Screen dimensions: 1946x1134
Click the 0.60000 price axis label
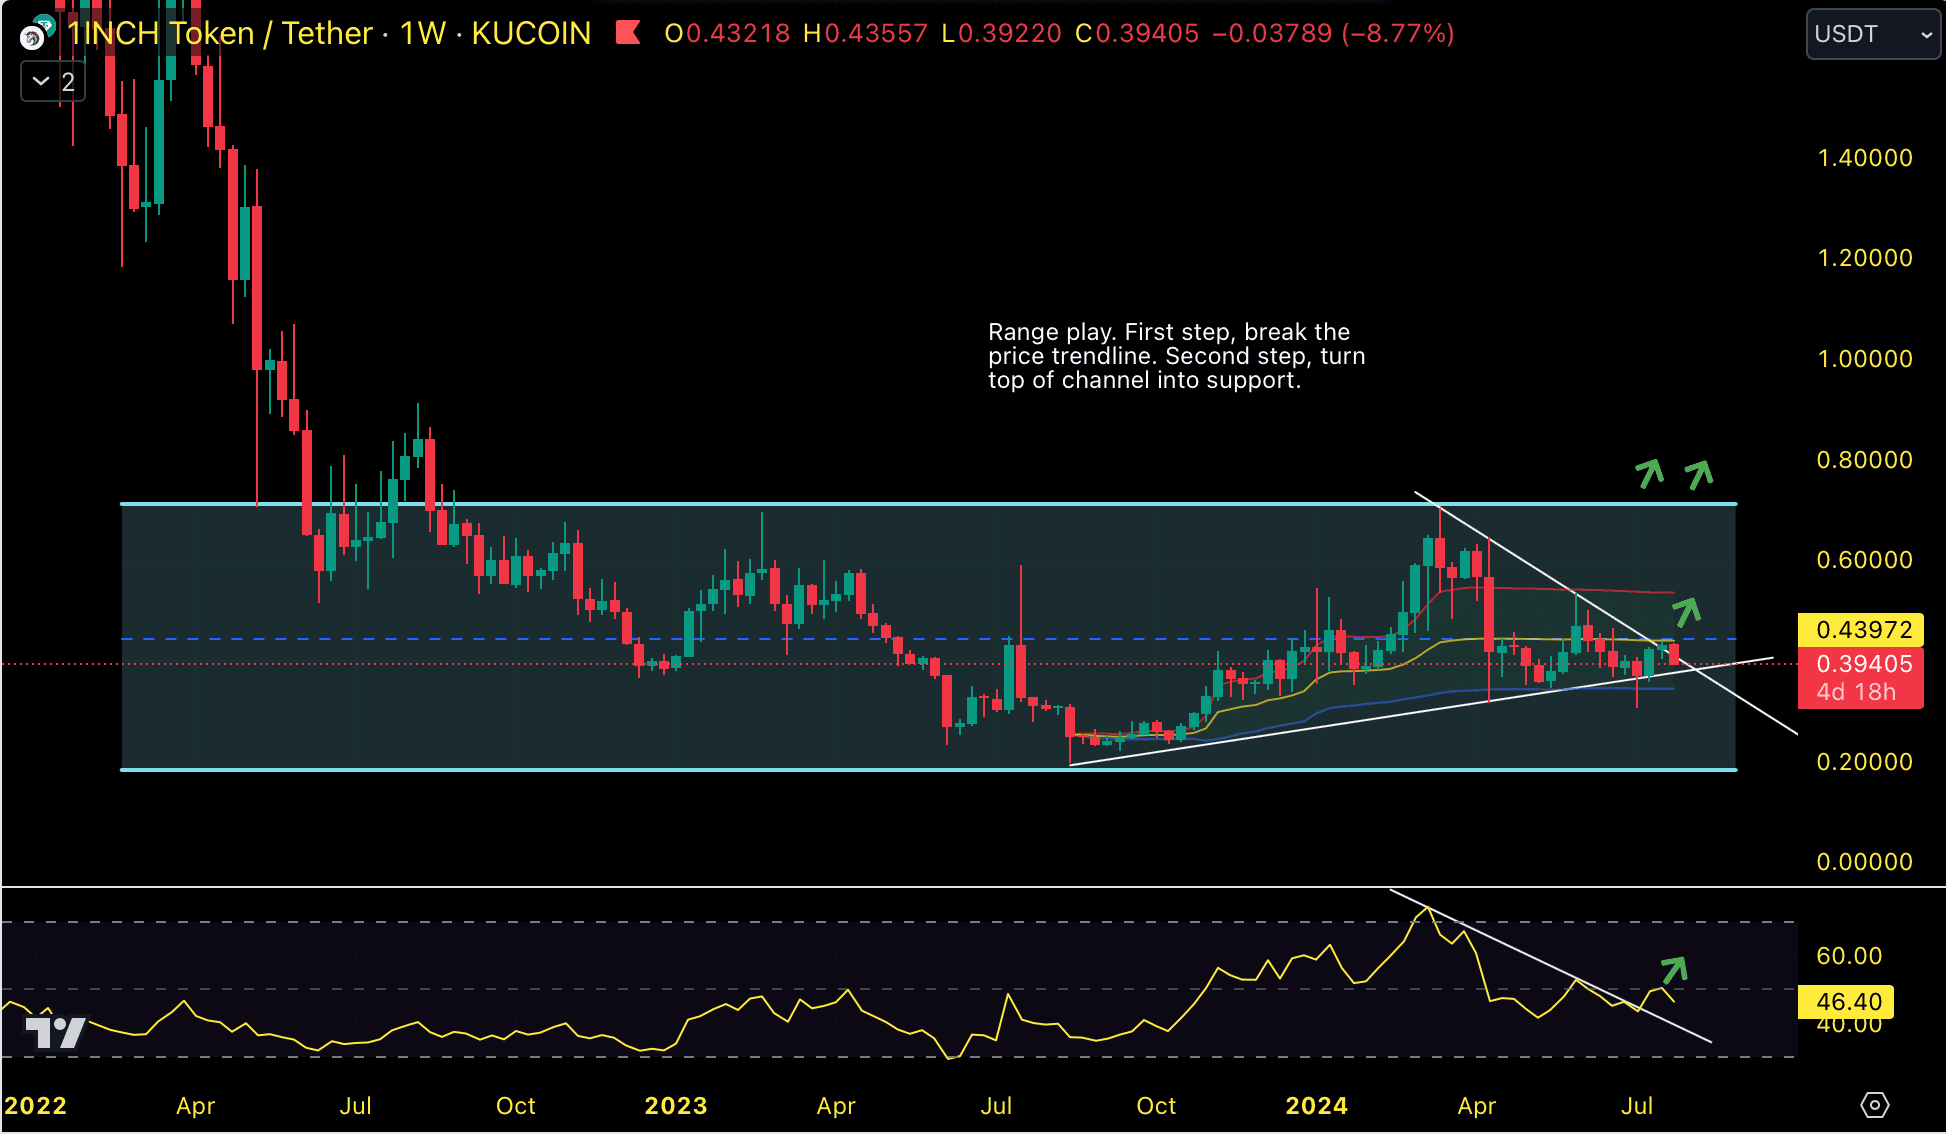(x=1864, y=560)
